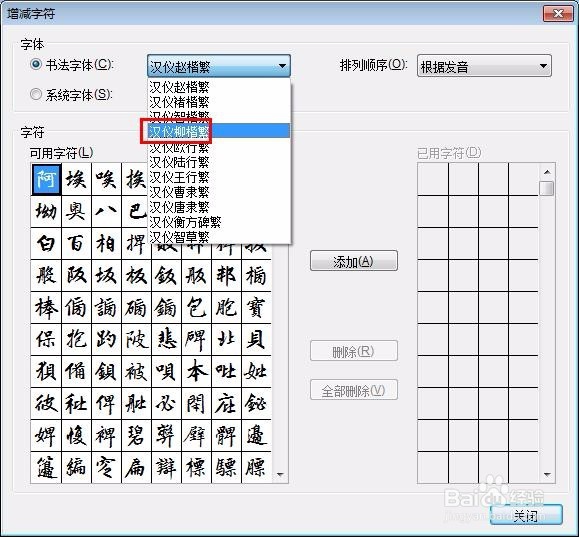
Task: Select the 棒 character cell
Action: click(46, 307)
